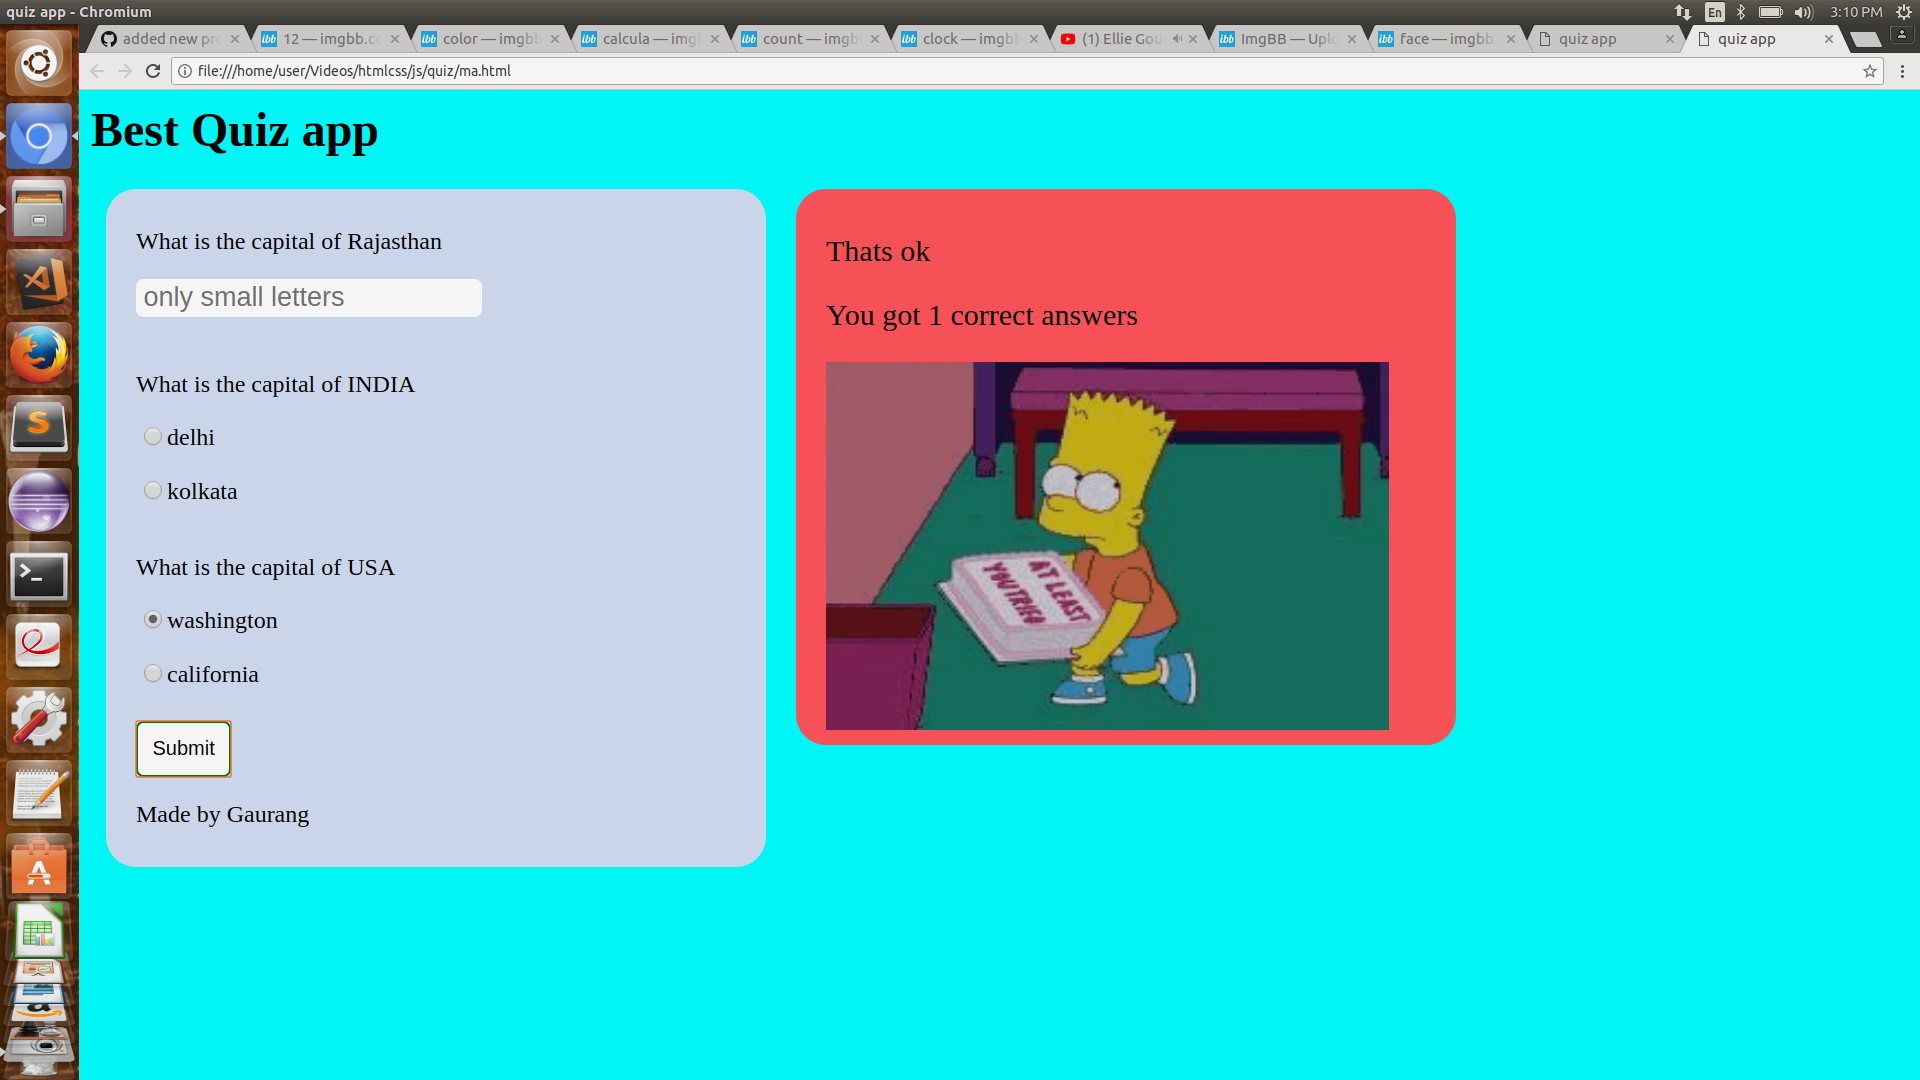1920x1080 pixels.
Task: Open Terminal from the launcher
Action: [x=39, y=574]
